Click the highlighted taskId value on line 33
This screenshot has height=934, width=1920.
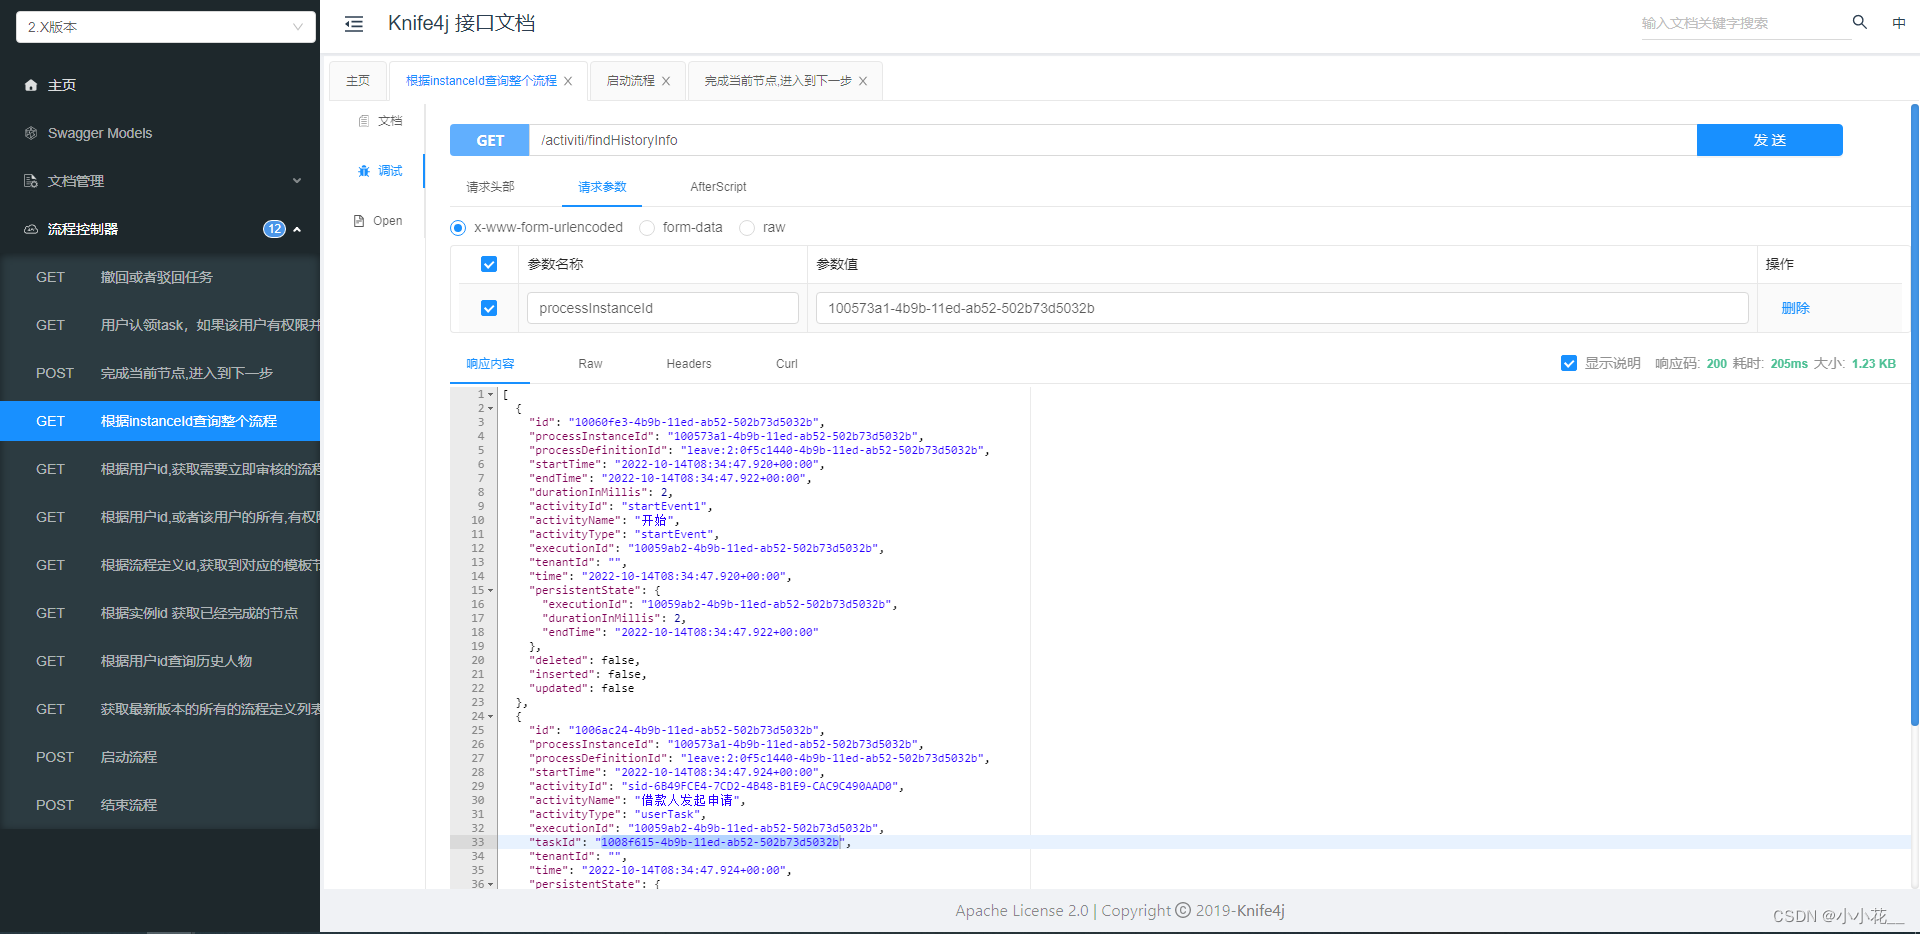[x=722, y=842]
